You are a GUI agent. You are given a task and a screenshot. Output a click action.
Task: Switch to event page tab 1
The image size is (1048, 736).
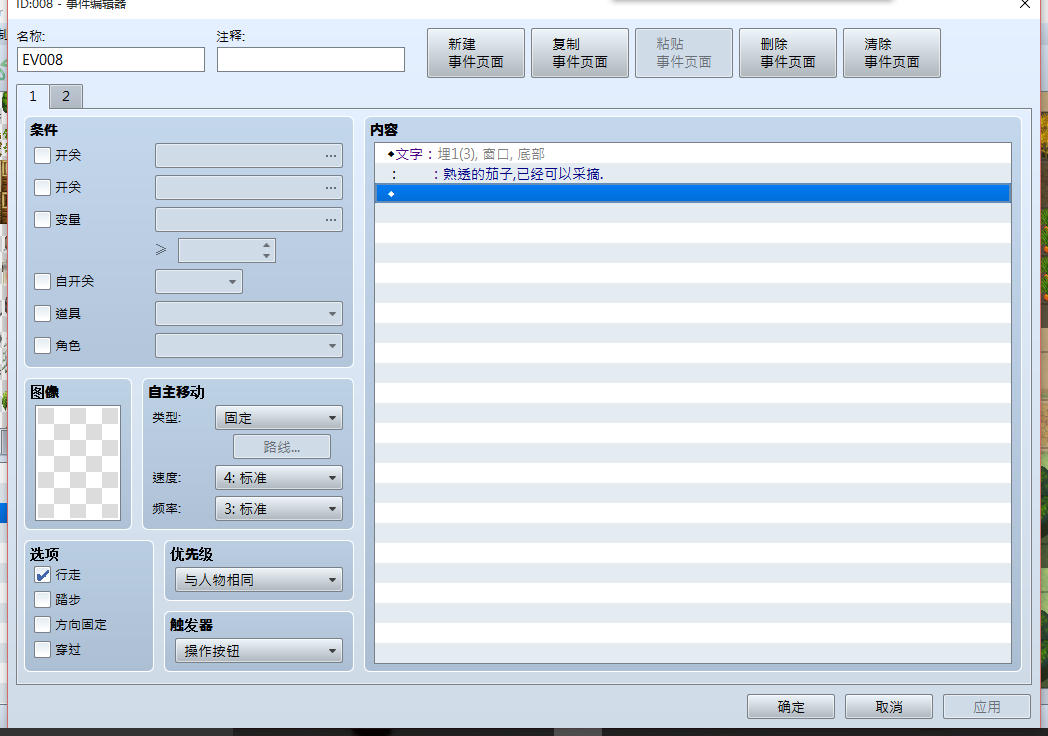pyautogui.click(x=33, y=96)
